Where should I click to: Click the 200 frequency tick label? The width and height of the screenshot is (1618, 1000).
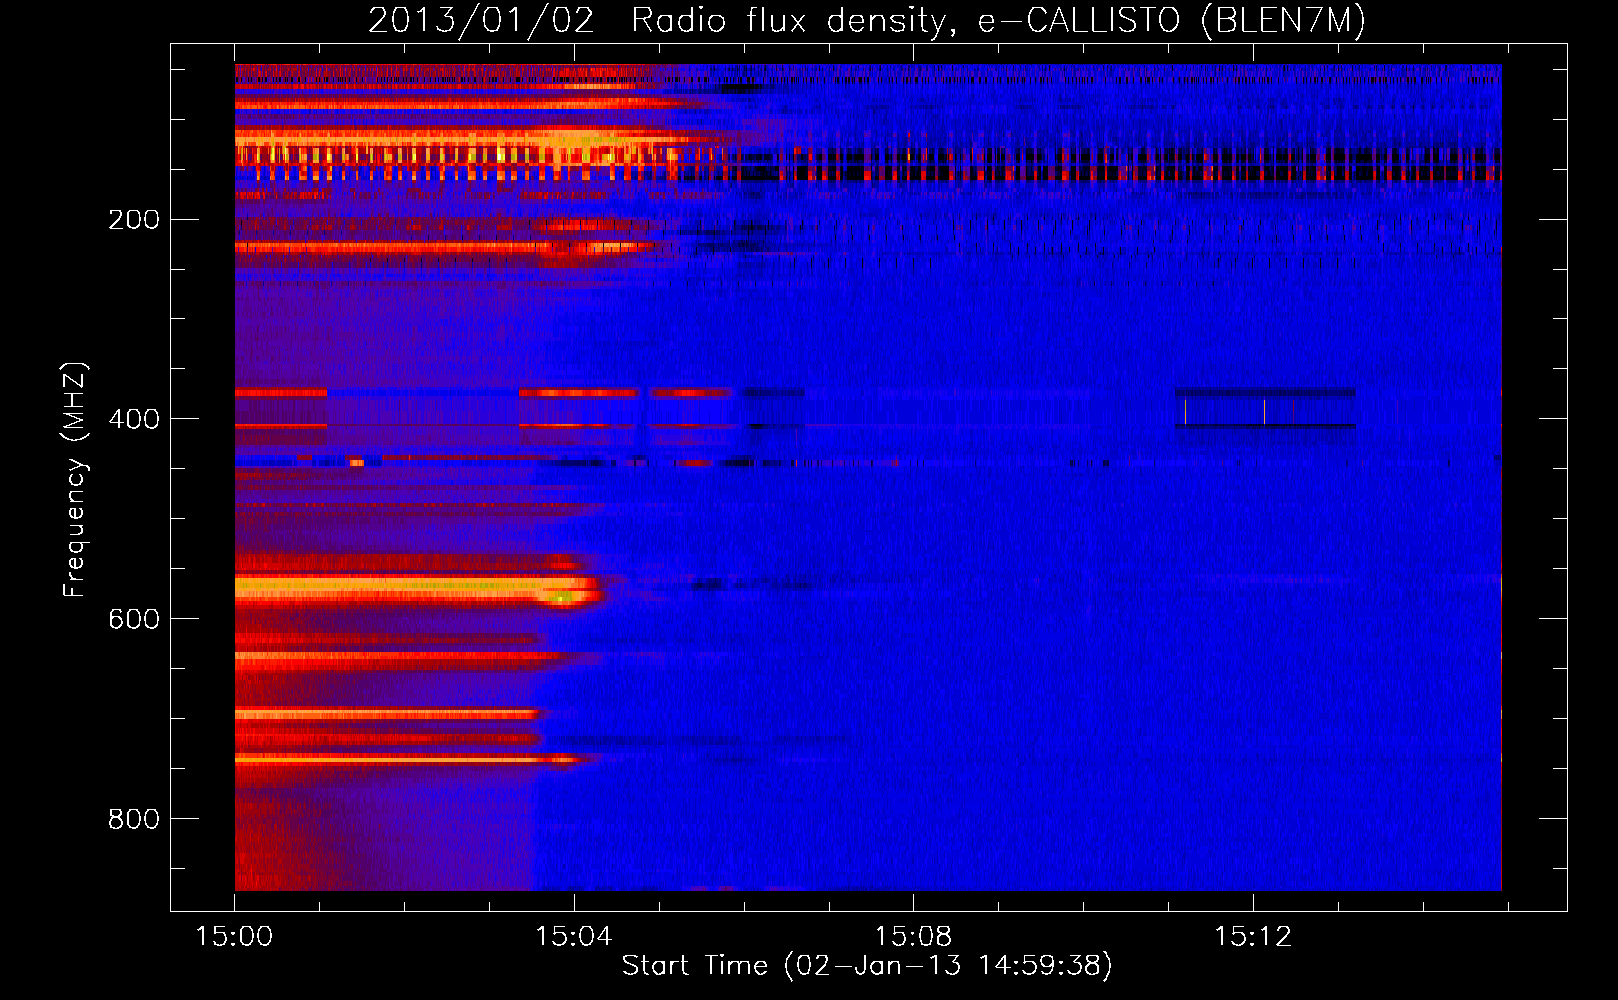click(x=134, y=219)
